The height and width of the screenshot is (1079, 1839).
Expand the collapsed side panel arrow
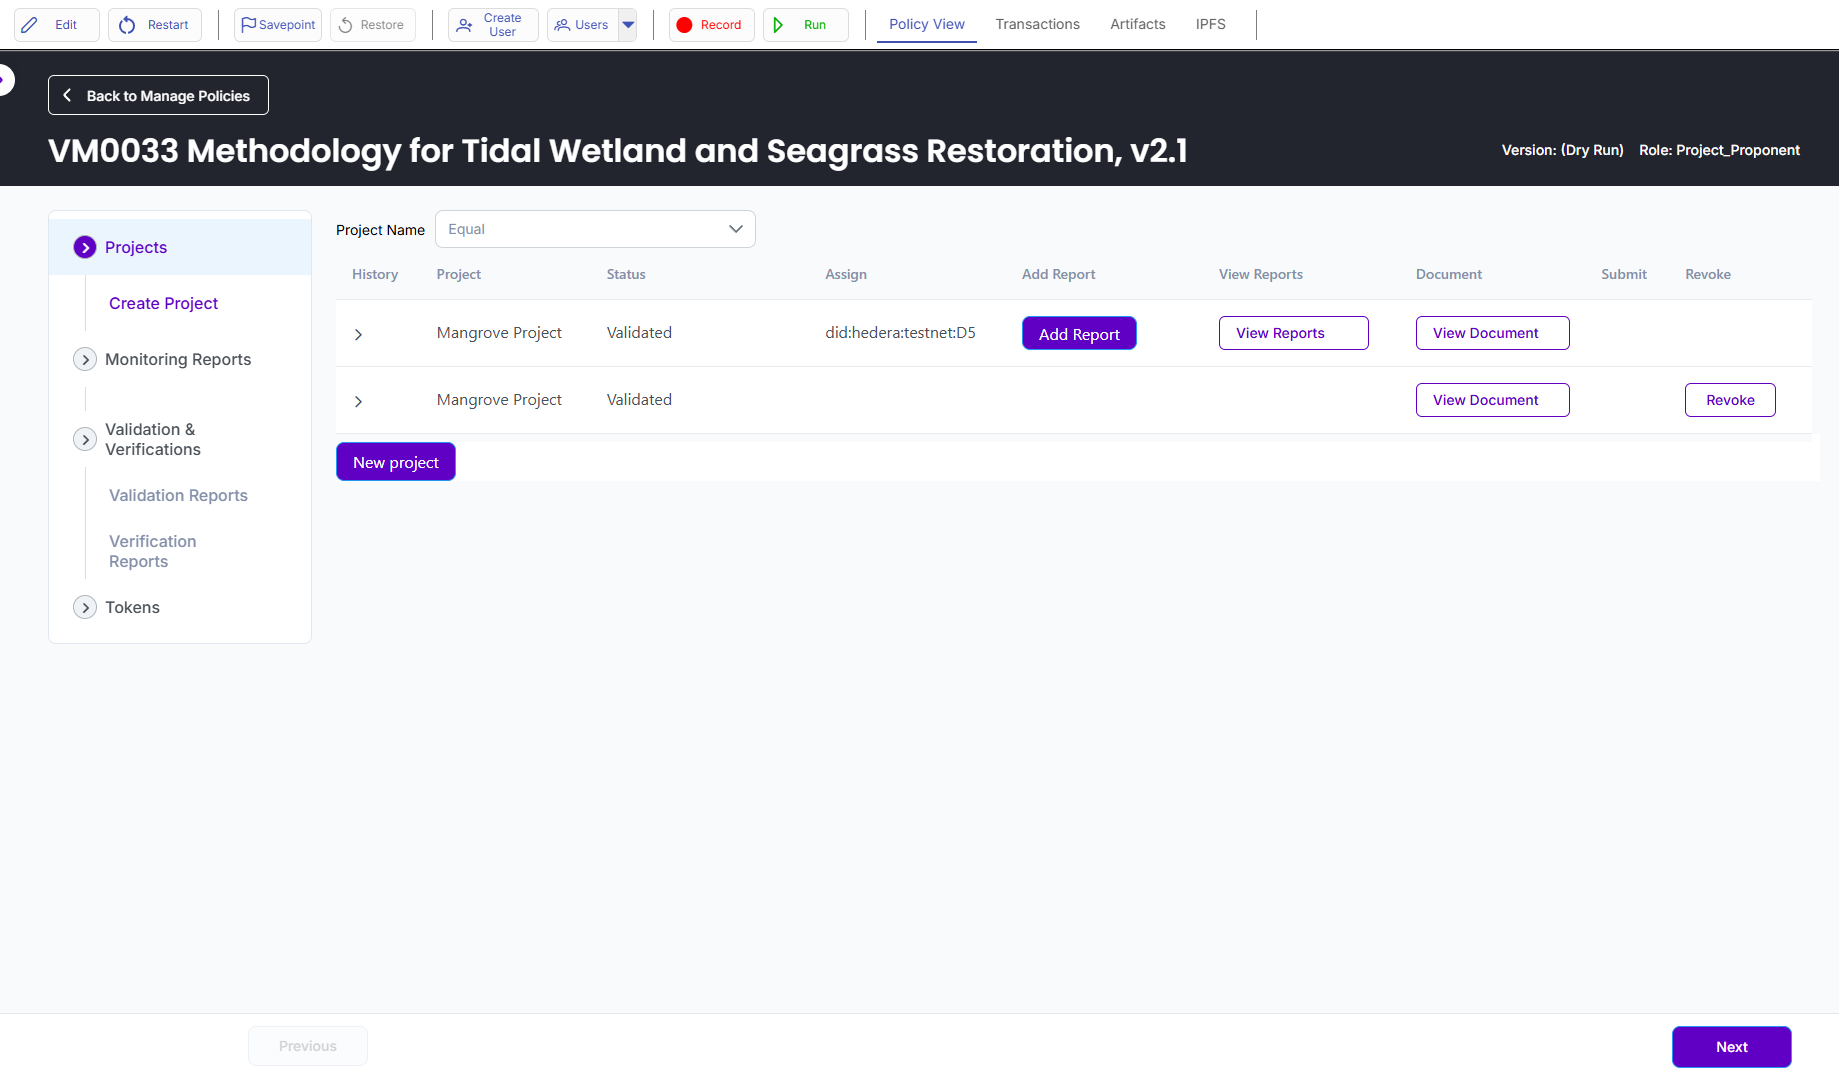click(6, 79)
